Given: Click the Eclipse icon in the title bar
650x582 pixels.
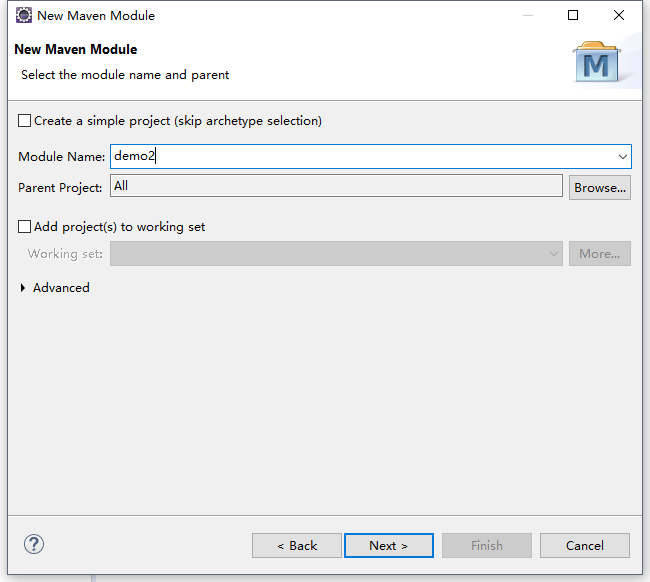Looking at the screenshot, I should 24,15.
